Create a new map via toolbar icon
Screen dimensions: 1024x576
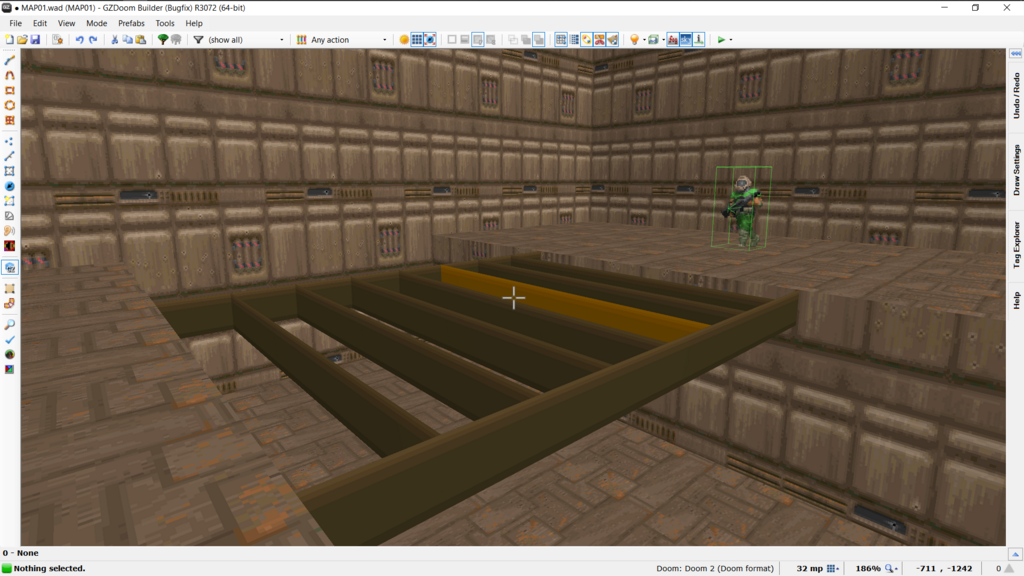point(9,40)
